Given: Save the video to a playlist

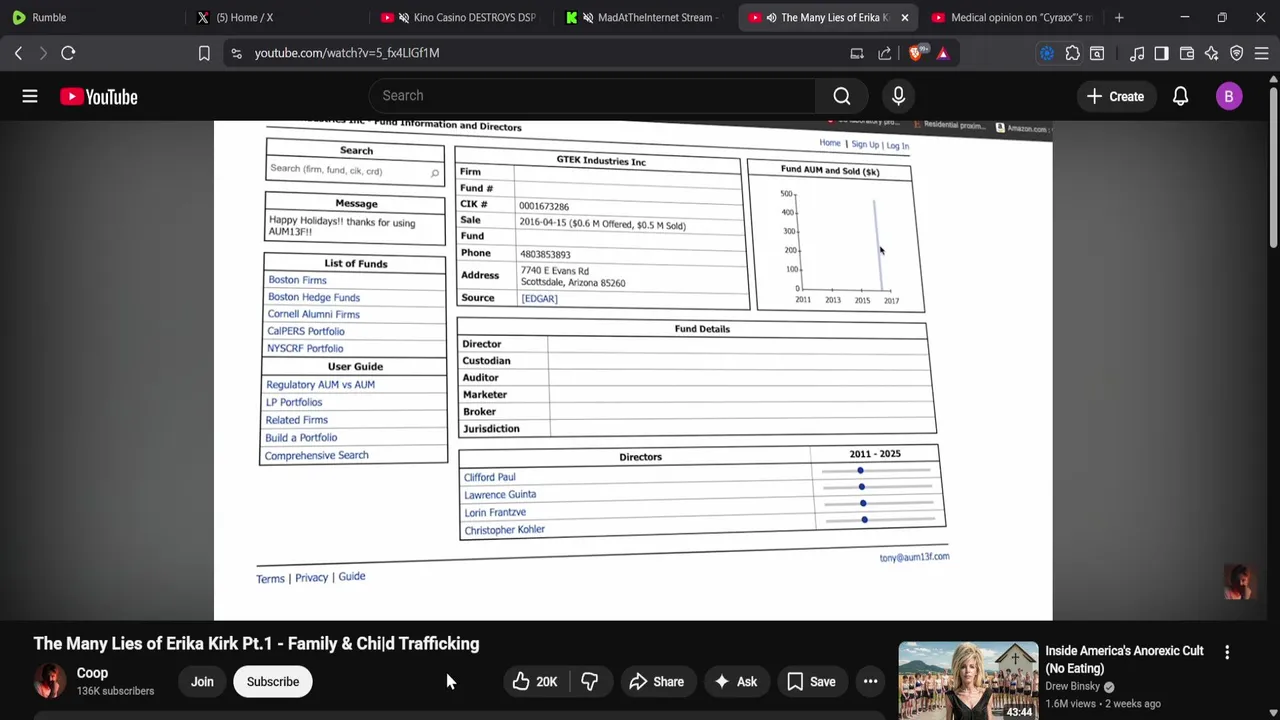Looking at the screenshot, I should (x=811, y=682).
